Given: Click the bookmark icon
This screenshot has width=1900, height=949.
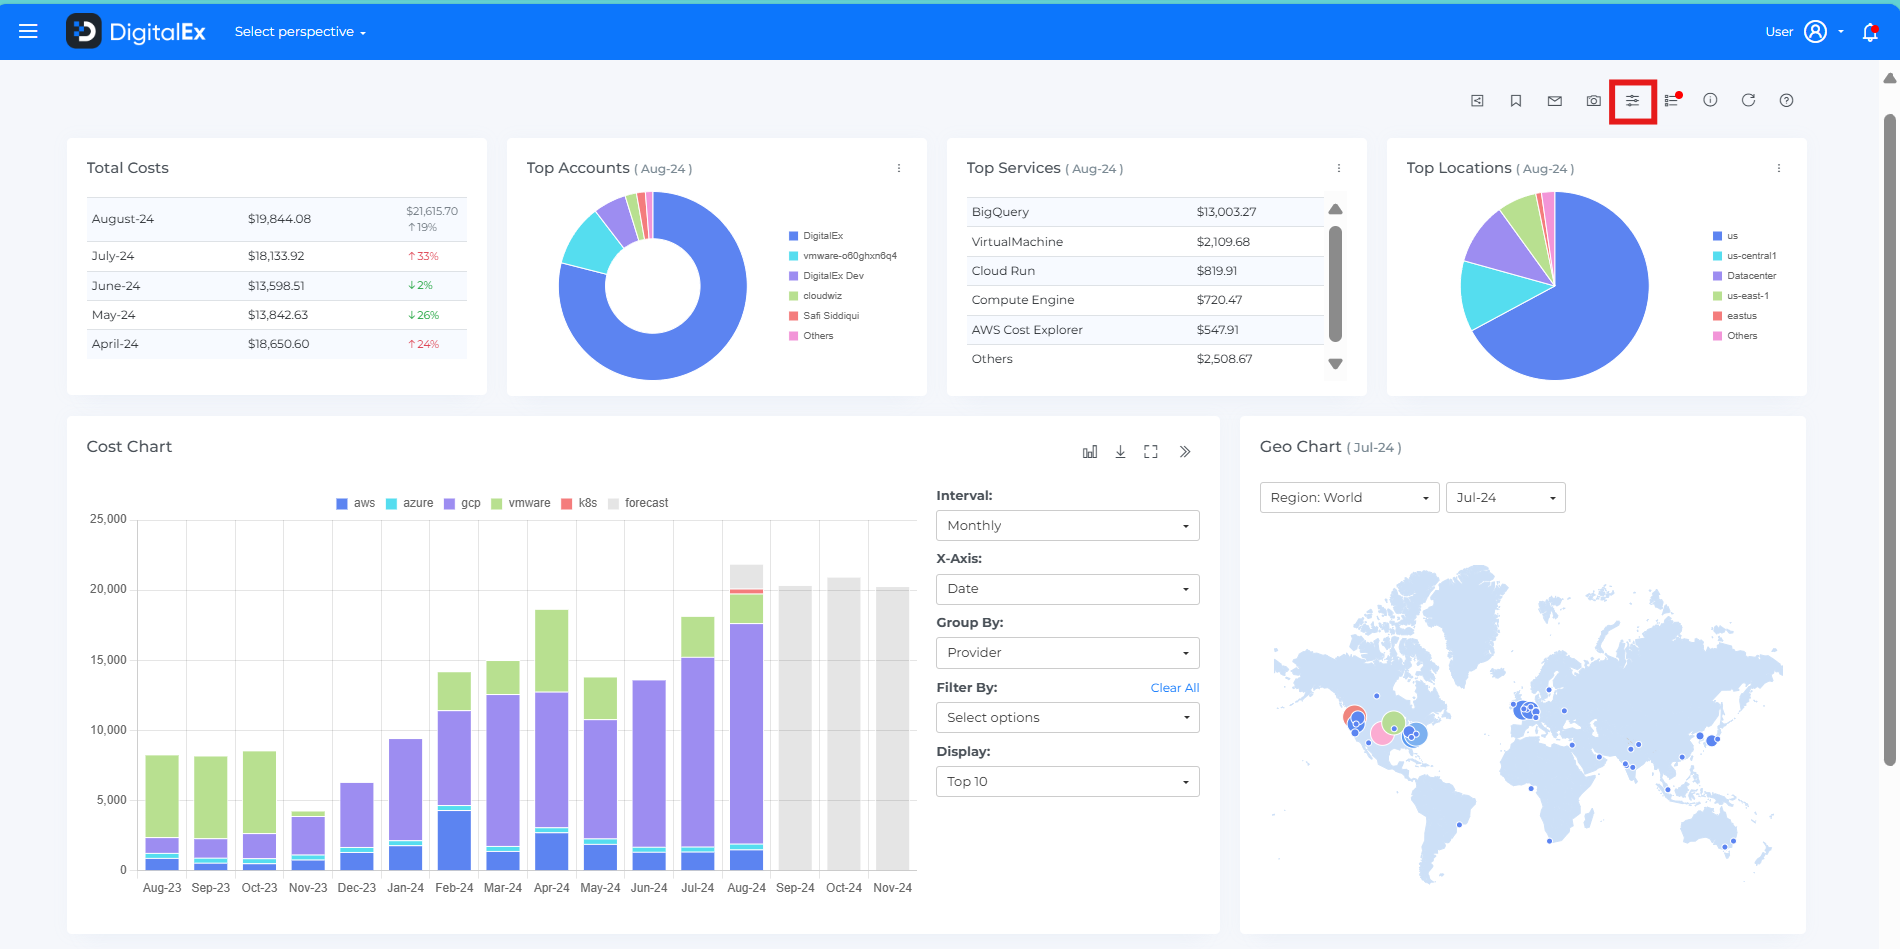Looking at the screenshot, I should click(1516, 101).
